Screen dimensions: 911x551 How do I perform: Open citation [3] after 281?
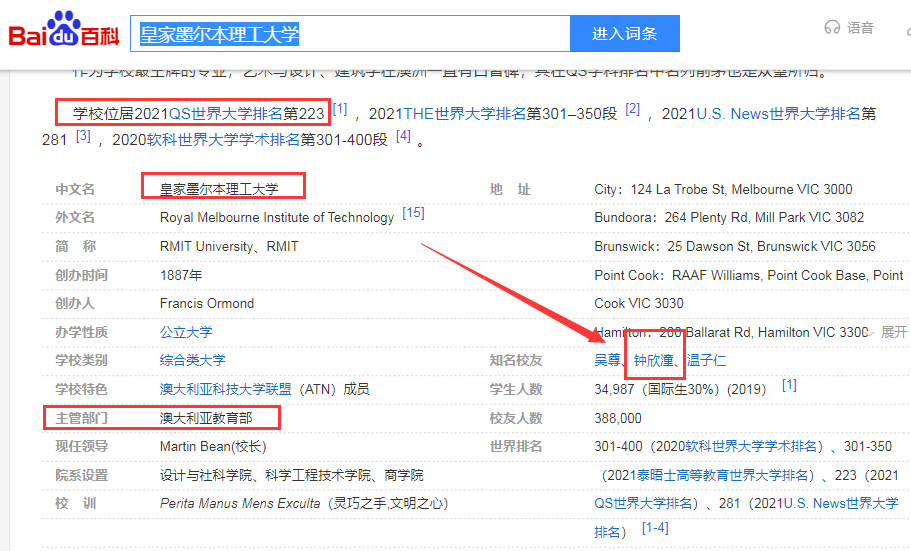click(83, 135)
